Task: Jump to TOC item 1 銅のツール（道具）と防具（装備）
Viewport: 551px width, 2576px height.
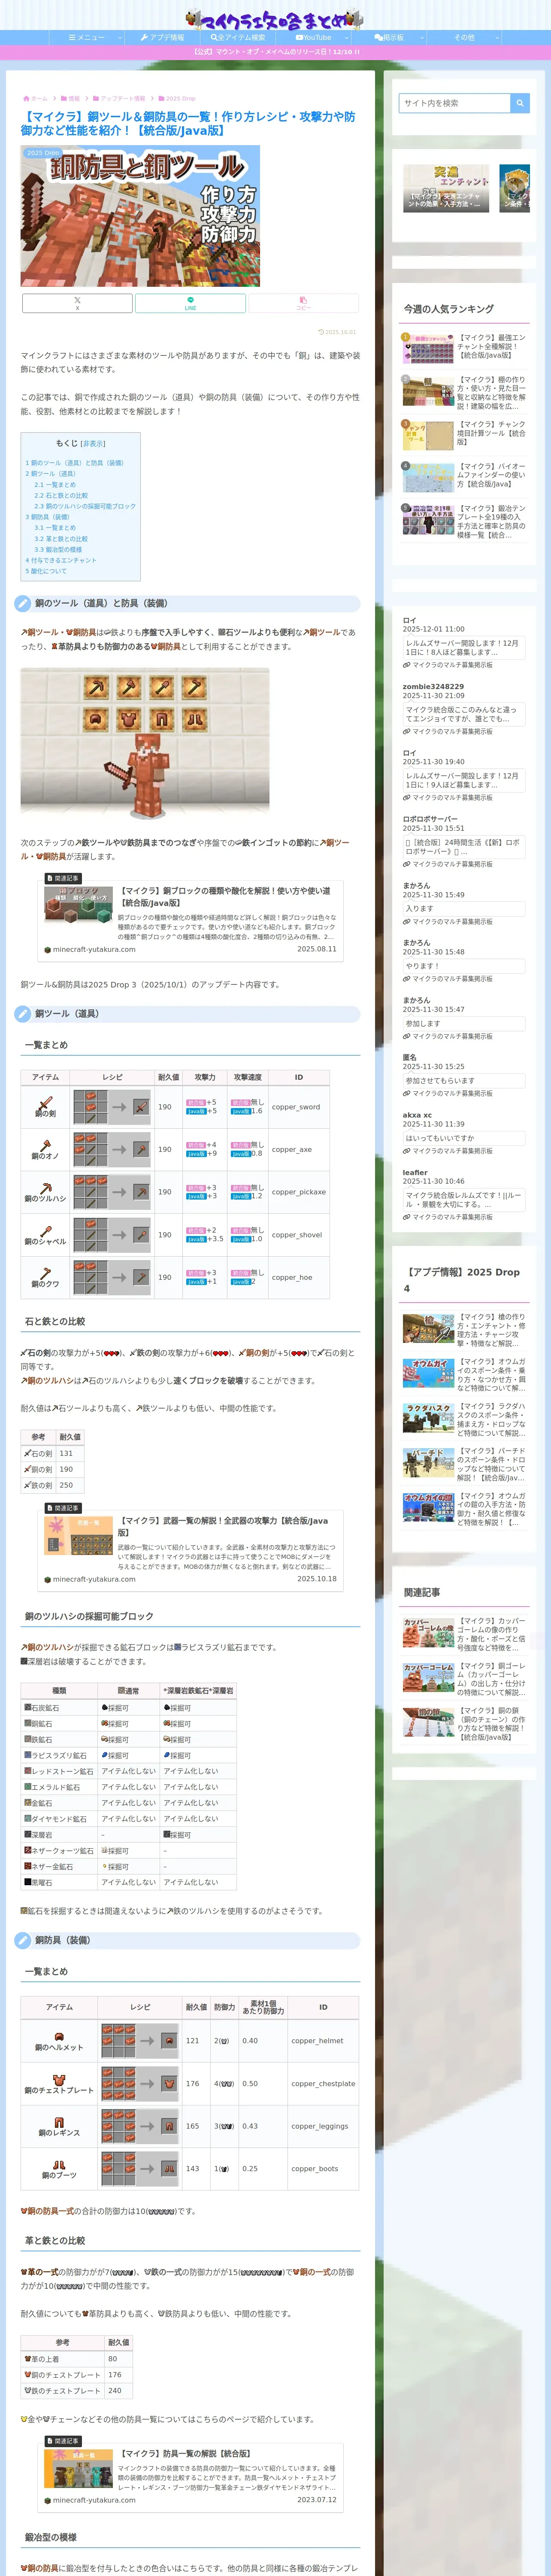Action: (75, 463)
